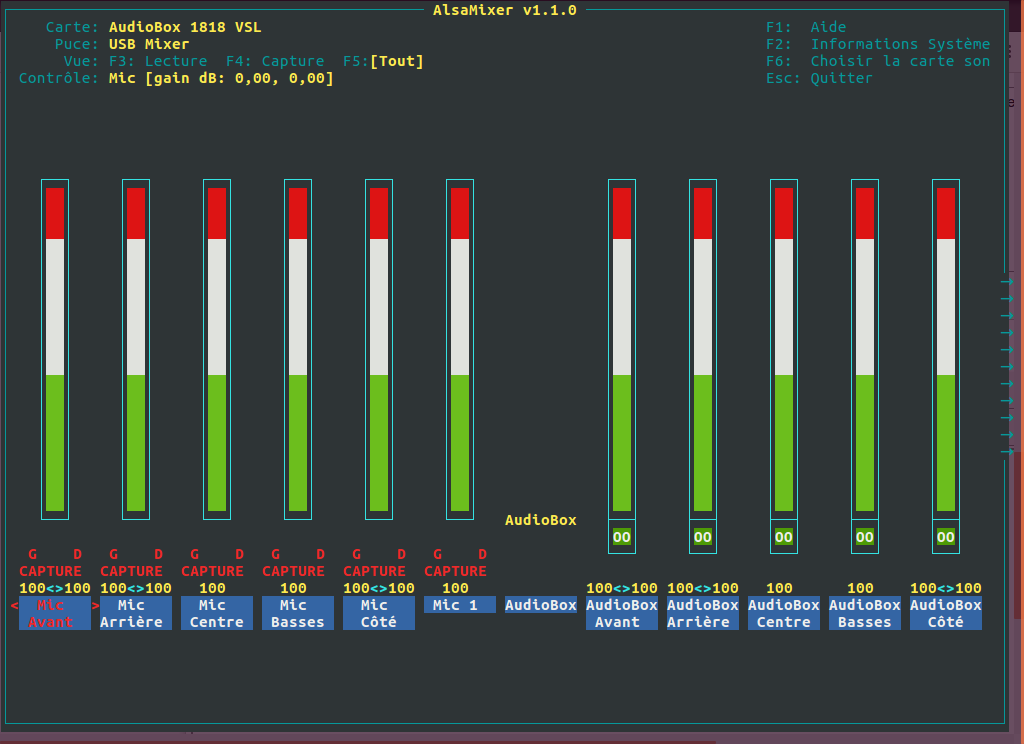The height and width of the screenshot is (744, 1024).
Task: Switch to F4: Capture view
Action: tap(275, 61)
